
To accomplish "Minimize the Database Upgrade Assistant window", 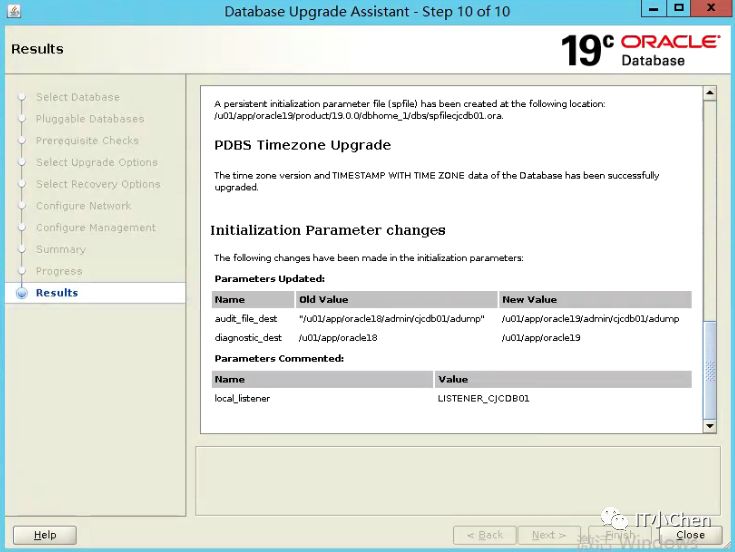I will tap(653, 8).
